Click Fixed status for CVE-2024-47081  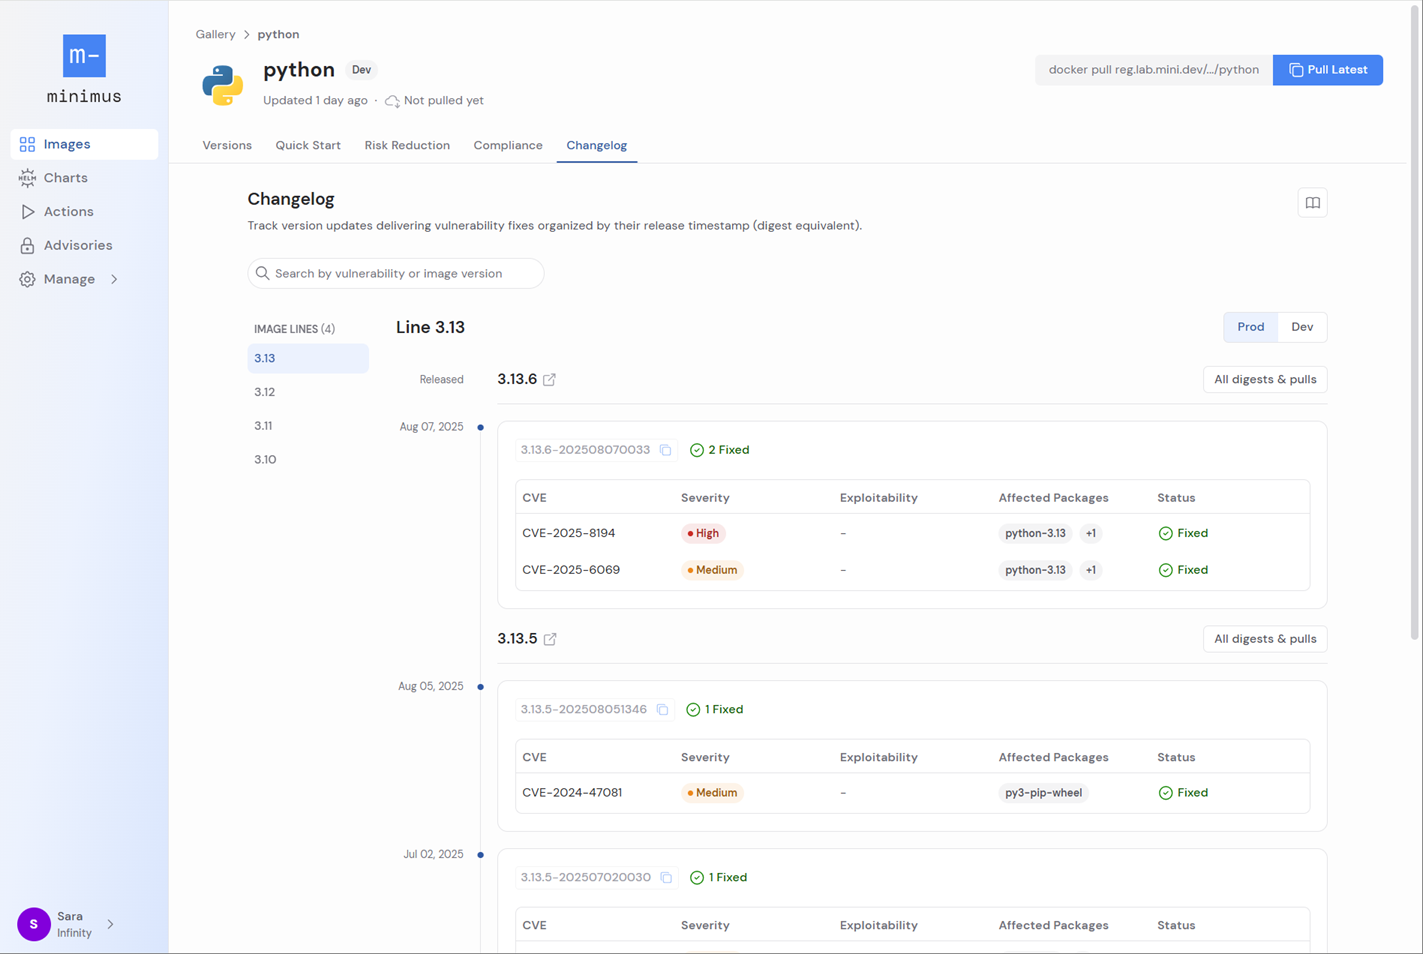(1183, 793)
